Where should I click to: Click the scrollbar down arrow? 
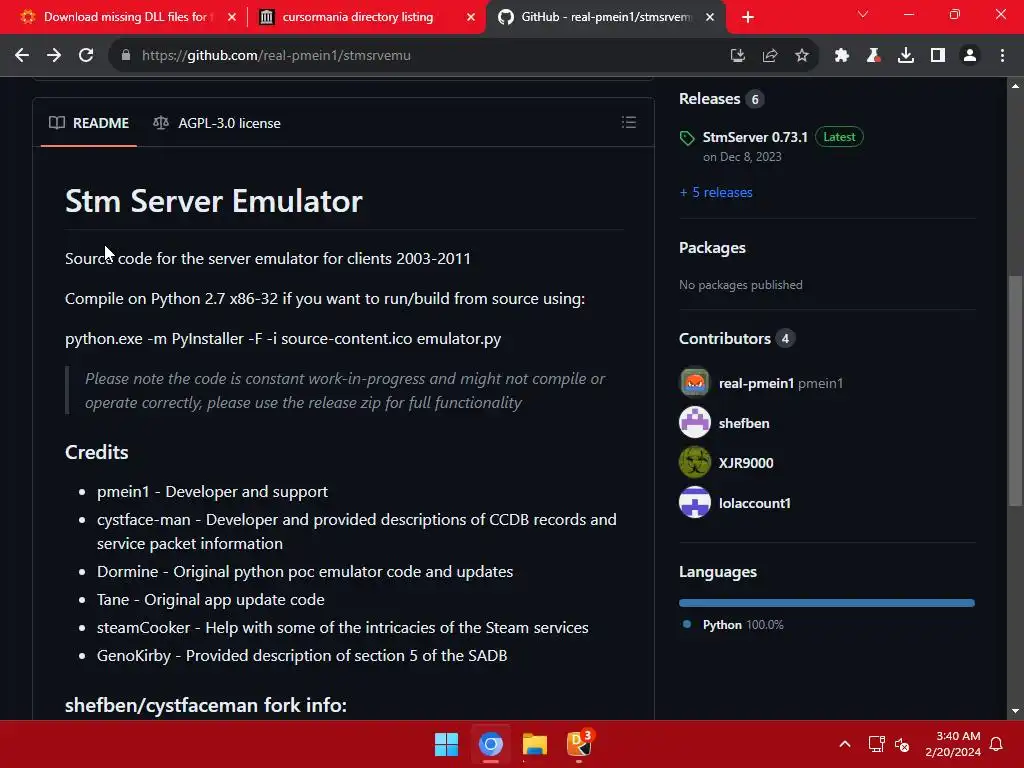[1015, 711]
